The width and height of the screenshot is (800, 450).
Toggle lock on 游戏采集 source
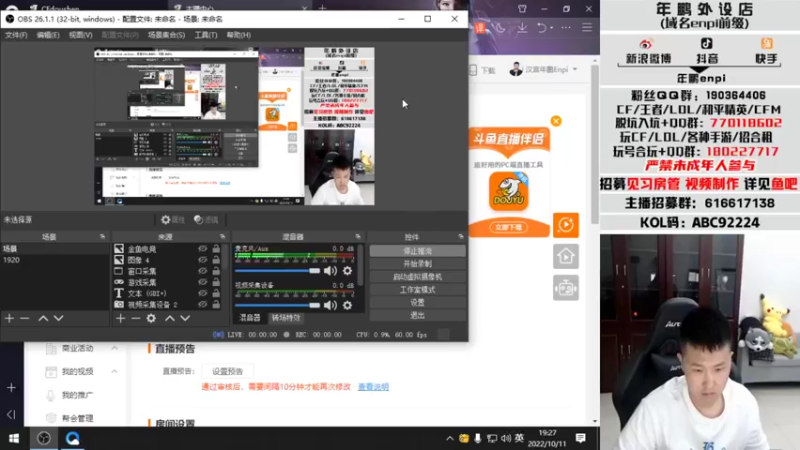(216, 282)
